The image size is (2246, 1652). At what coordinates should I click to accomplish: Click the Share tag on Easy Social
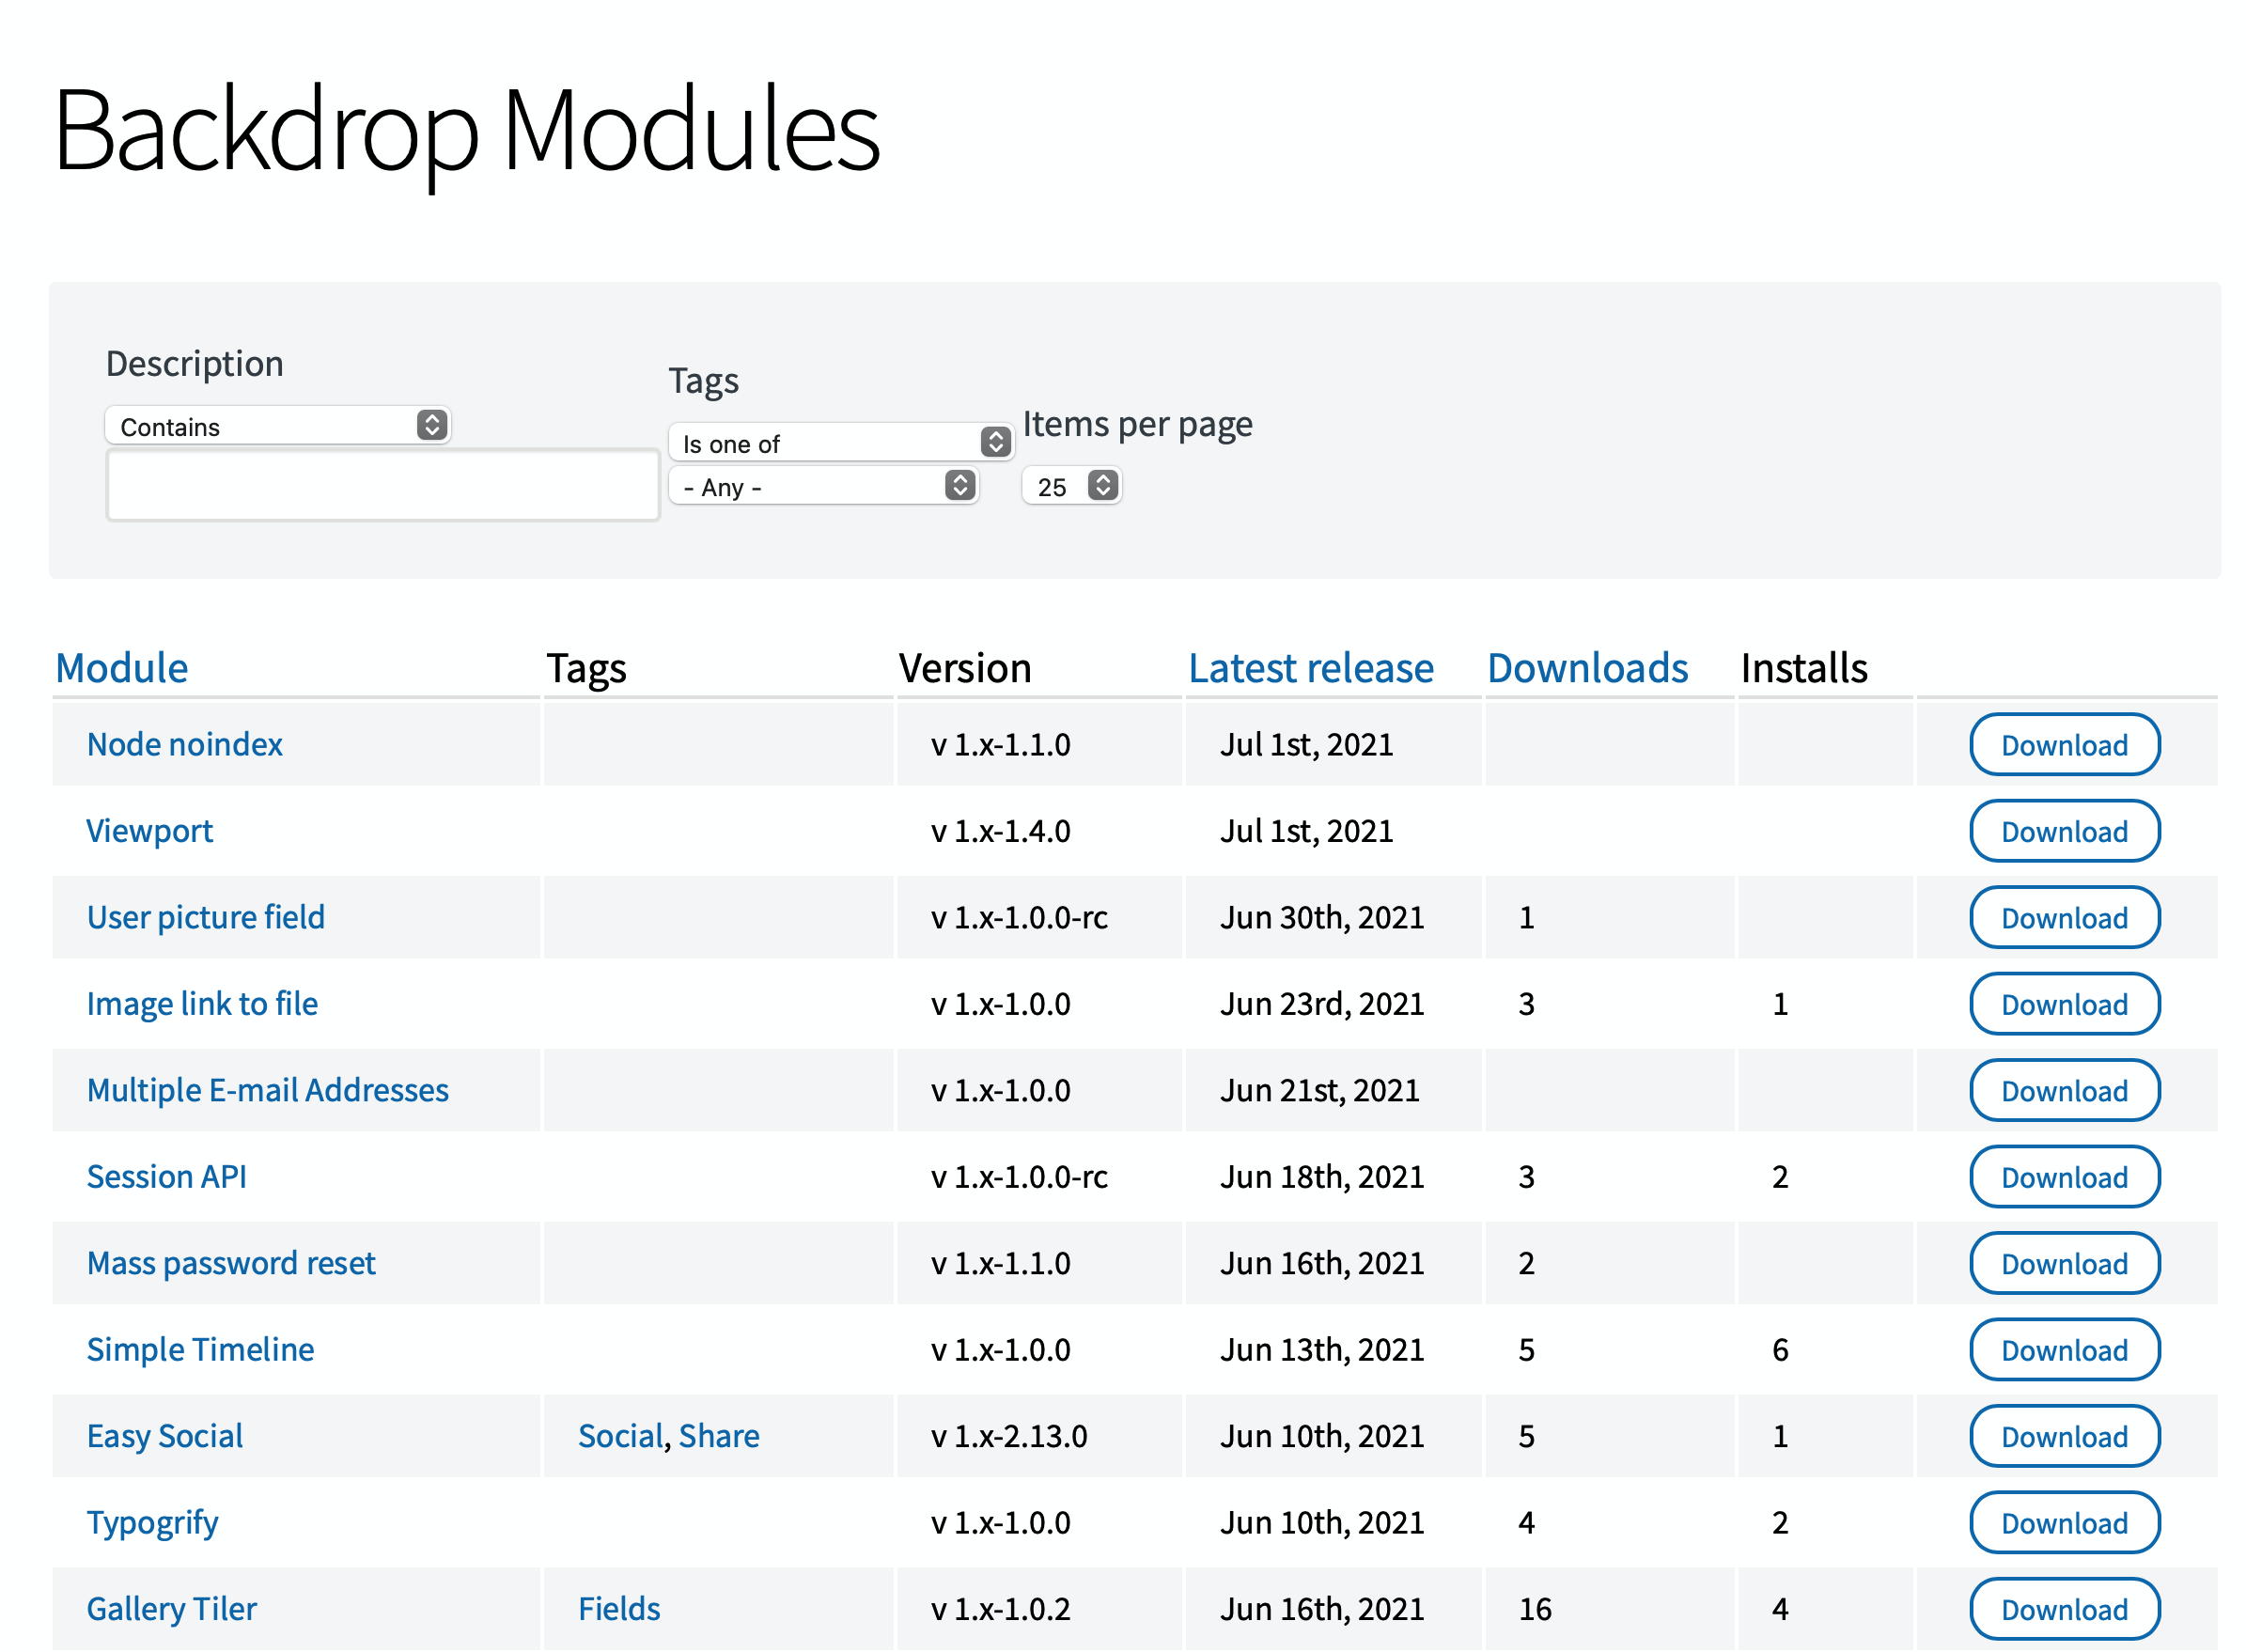[719, 1436]
